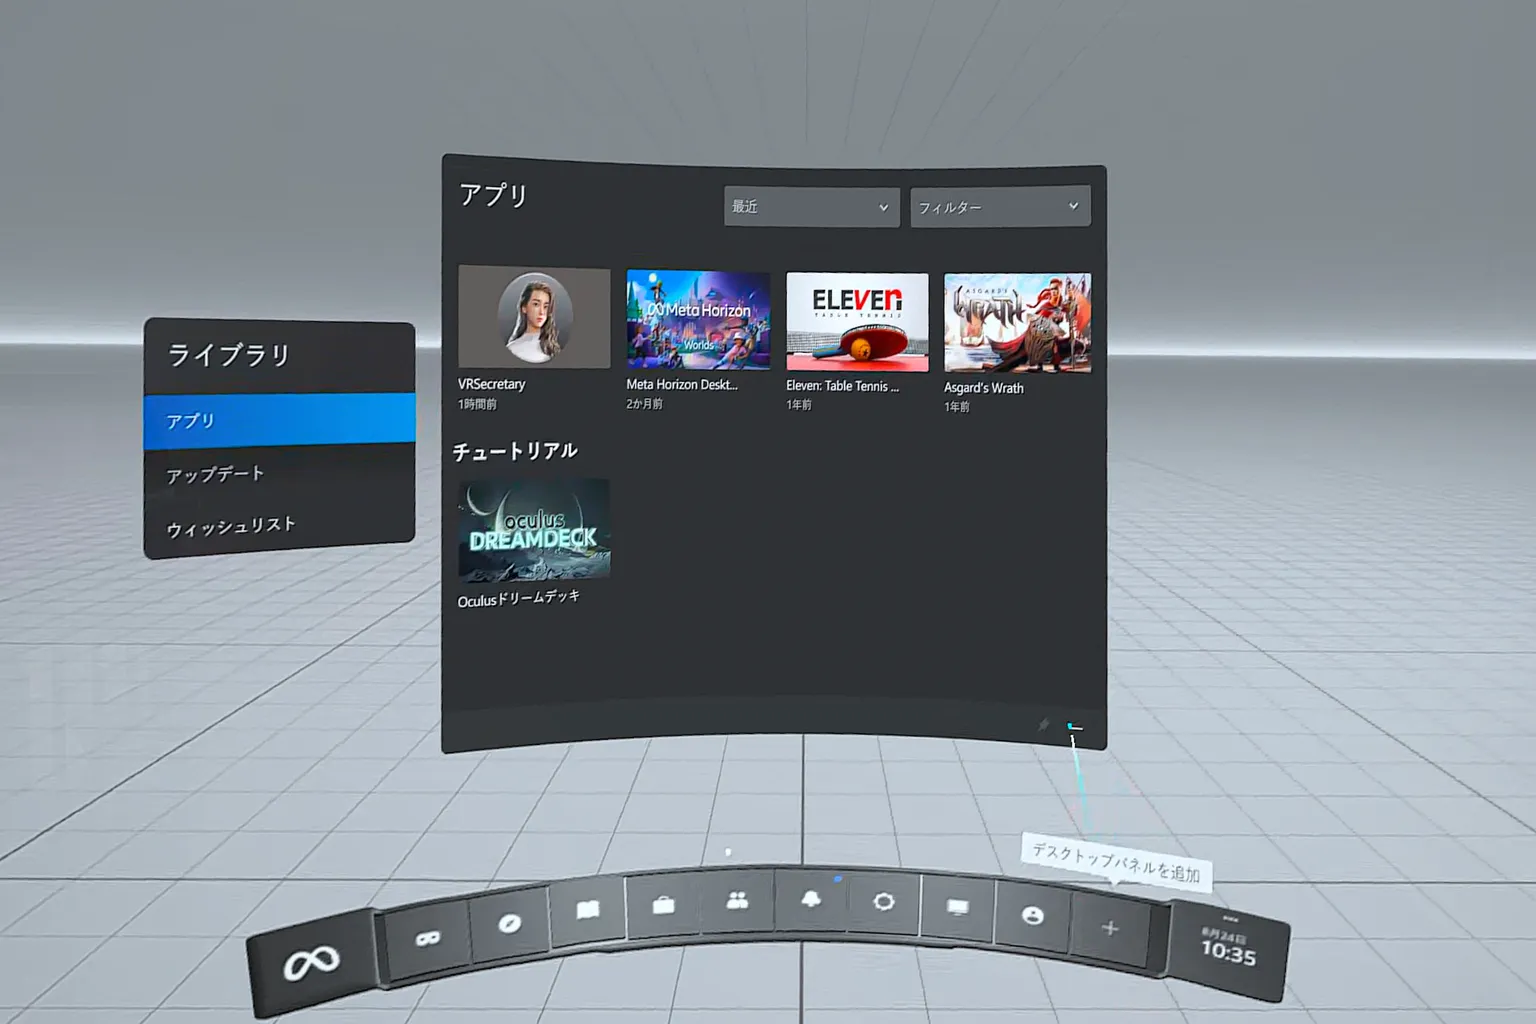1536x1024 pixels.
Task: Open the profile avatar icon in dock
Action: click(x=1033, y=915)
